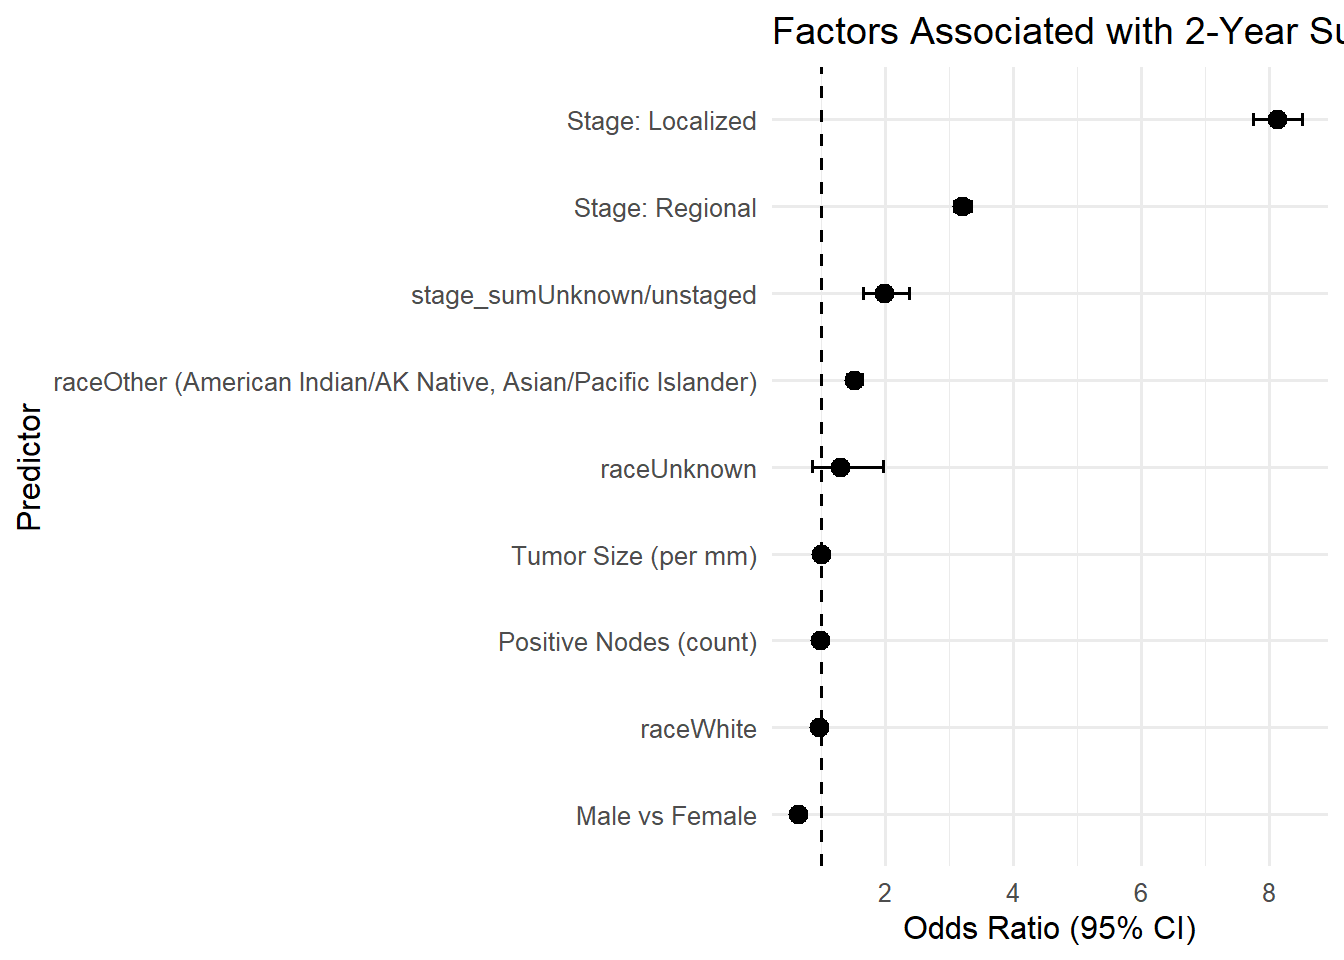Click the raceOther odds ratio dot
The width and height of the screenshot is (1344, 960).
point(854,381)
